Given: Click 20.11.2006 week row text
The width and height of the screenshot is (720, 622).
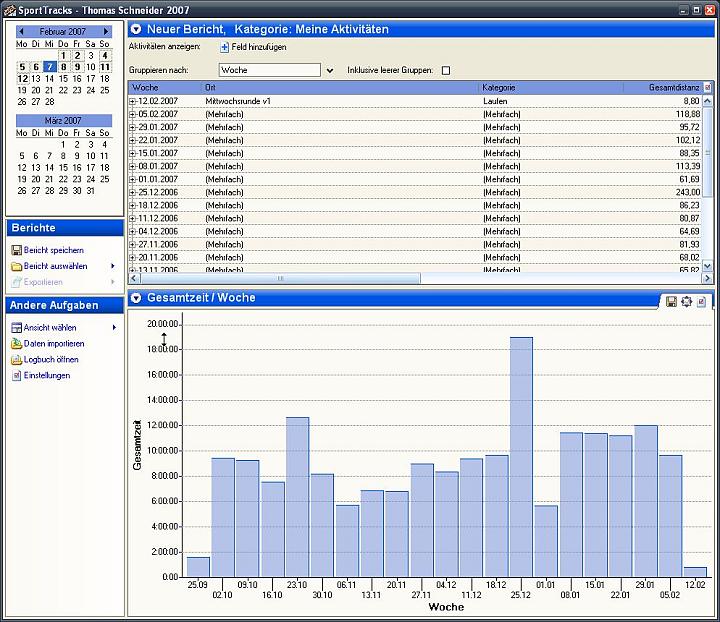Looking at the screenshot, I should [158, 258].
